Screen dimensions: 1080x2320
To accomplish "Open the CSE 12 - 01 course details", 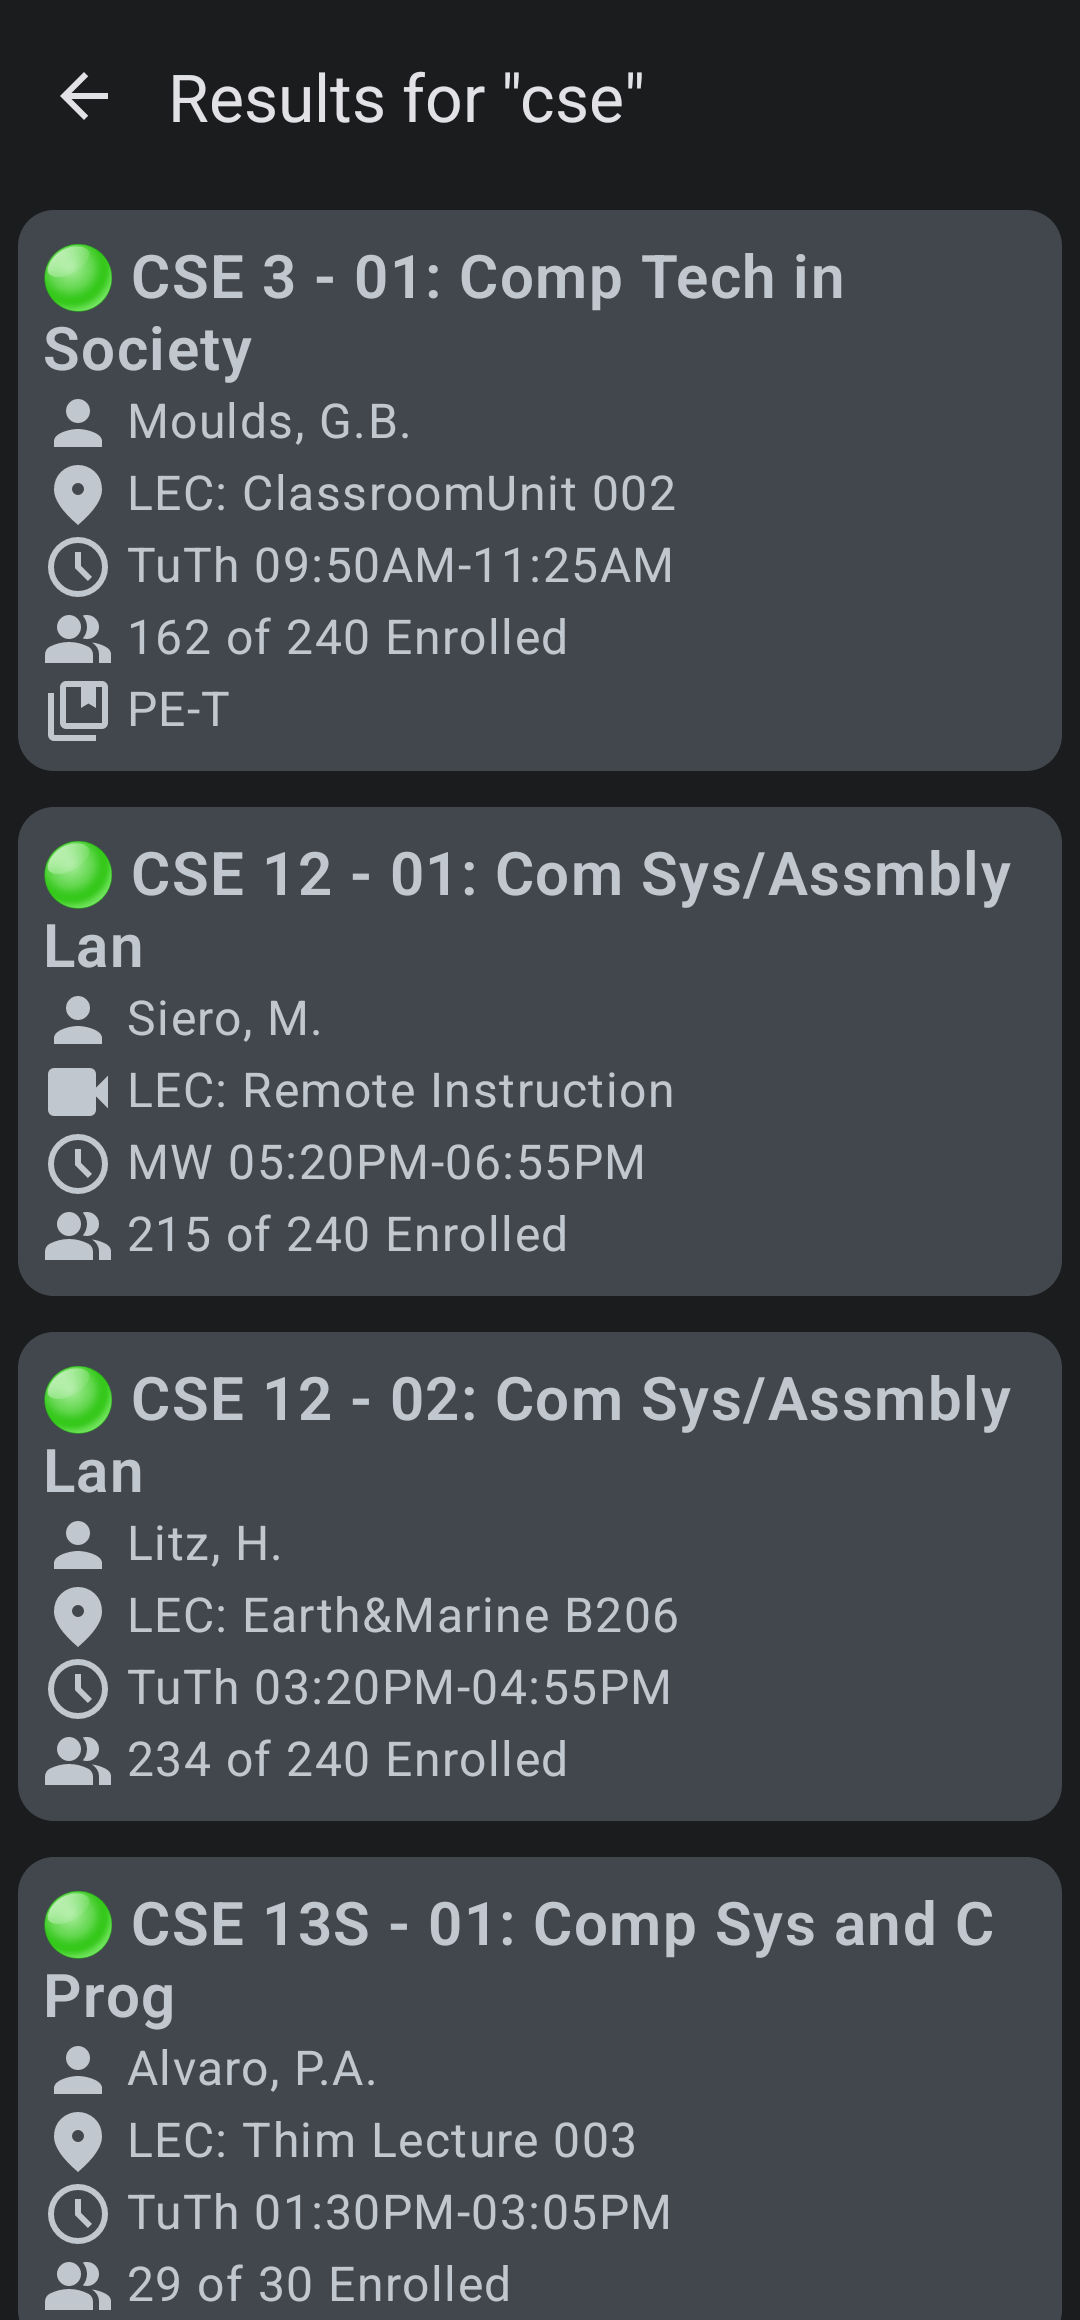I will coord(540,1050).
